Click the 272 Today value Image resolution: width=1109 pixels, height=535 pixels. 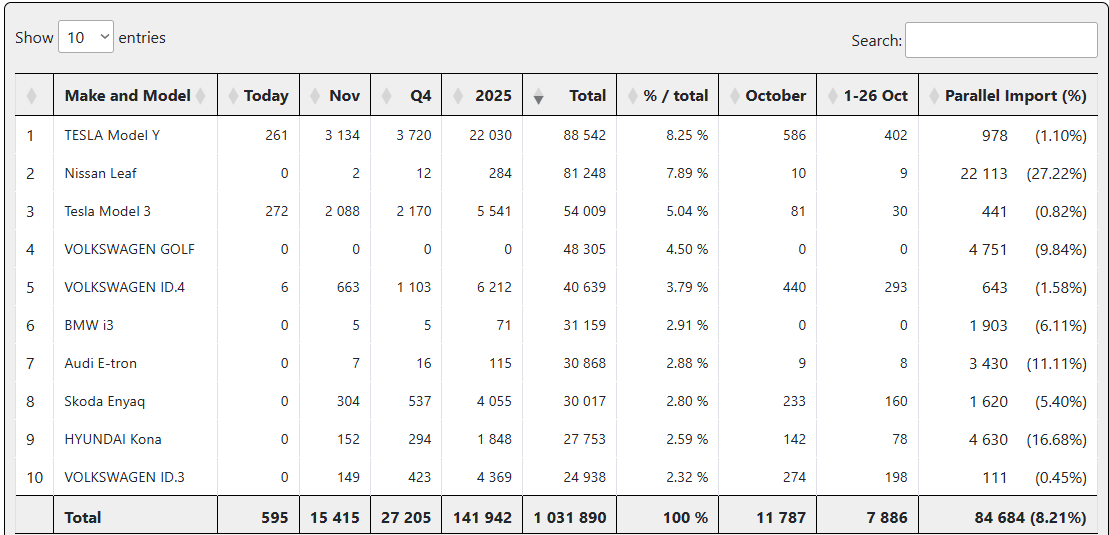277,211
